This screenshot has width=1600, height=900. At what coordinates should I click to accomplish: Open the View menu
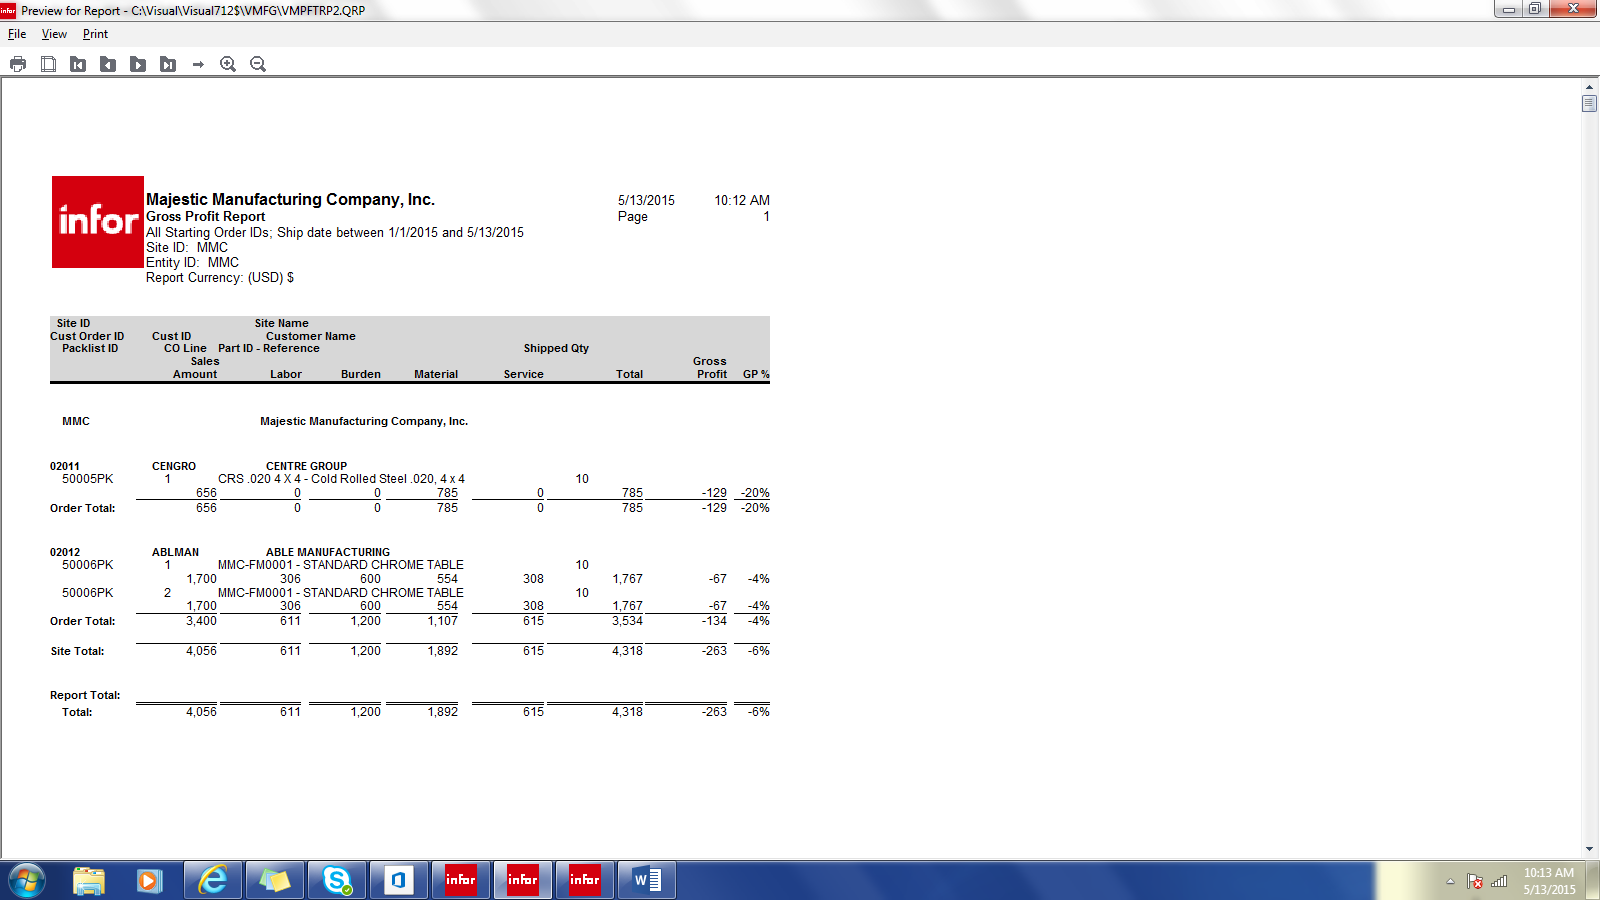pyautogui.click(x=54, y=34)
